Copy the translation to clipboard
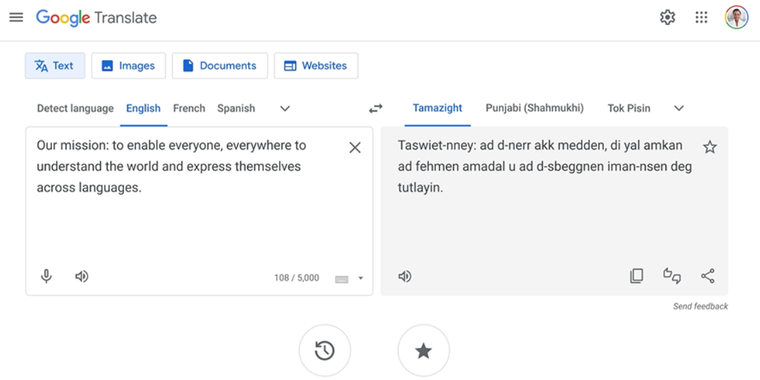The height and width of the screenshot is (380, 760). tap(636, 276)
